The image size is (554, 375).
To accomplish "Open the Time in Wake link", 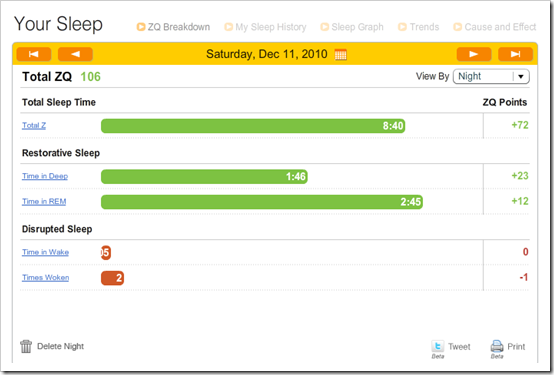I will 45,252.
